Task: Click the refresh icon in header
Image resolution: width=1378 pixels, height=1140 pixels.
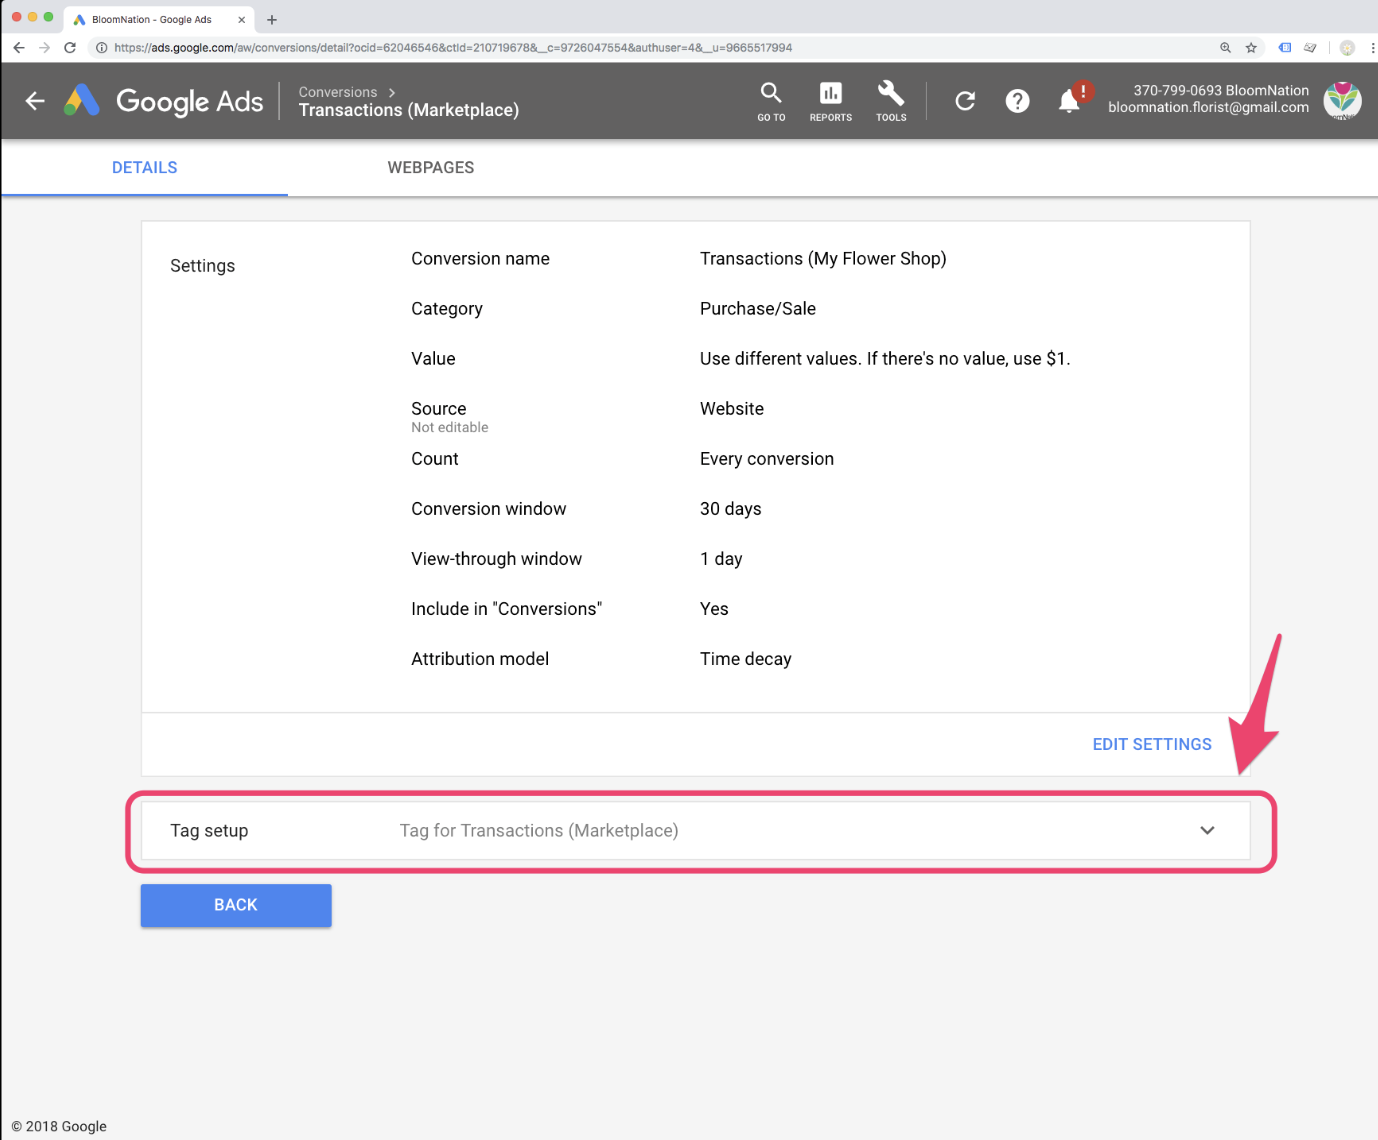Action: [965, 100]
